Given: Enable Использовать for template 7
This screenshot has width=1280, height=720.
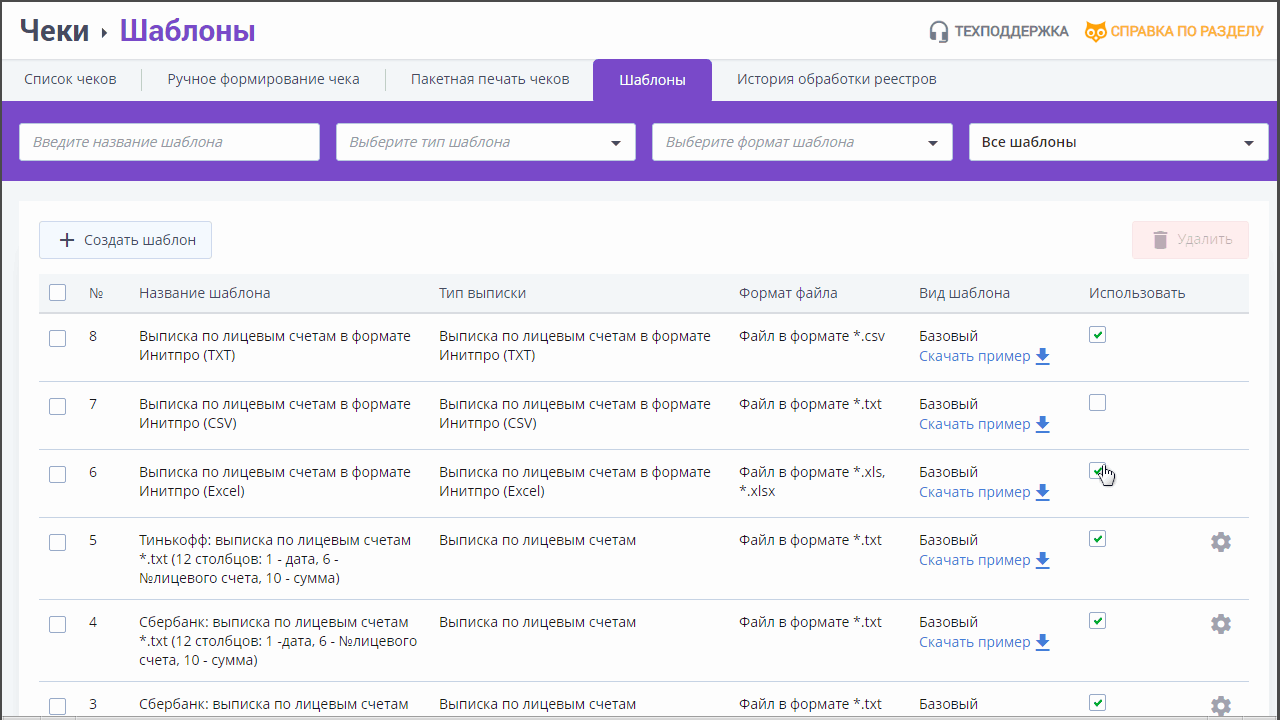Looking at the screenshot, I should click(1097, 403).
